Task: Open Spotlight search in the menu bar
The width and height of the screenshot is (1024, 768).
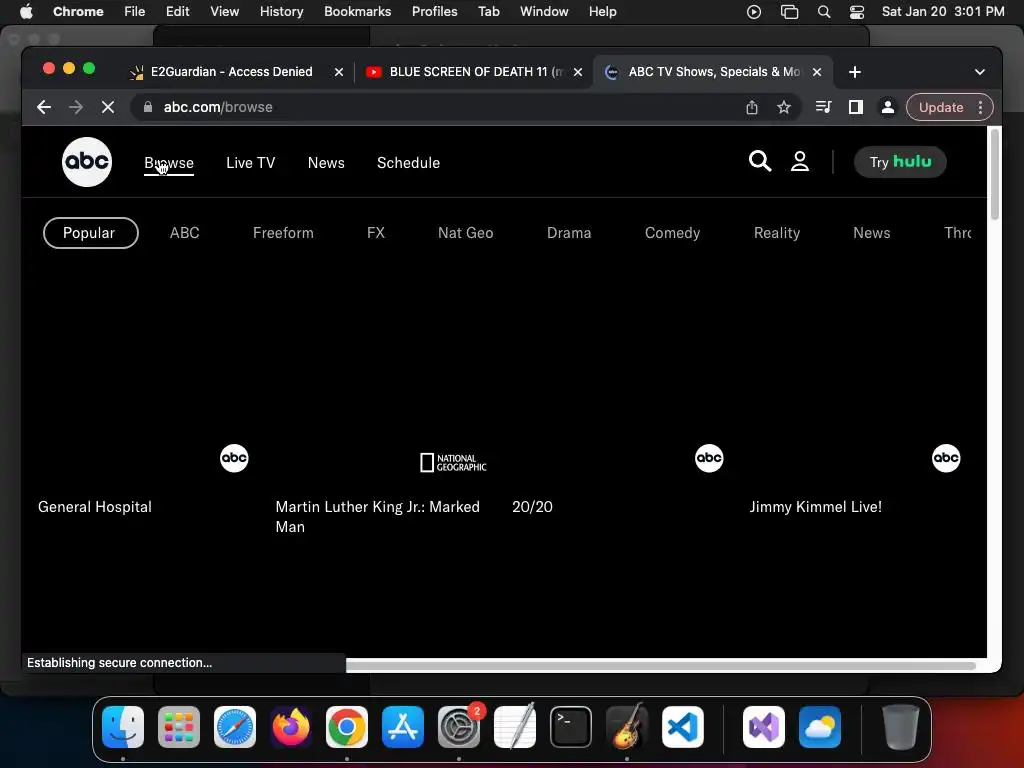Action: 824,12
